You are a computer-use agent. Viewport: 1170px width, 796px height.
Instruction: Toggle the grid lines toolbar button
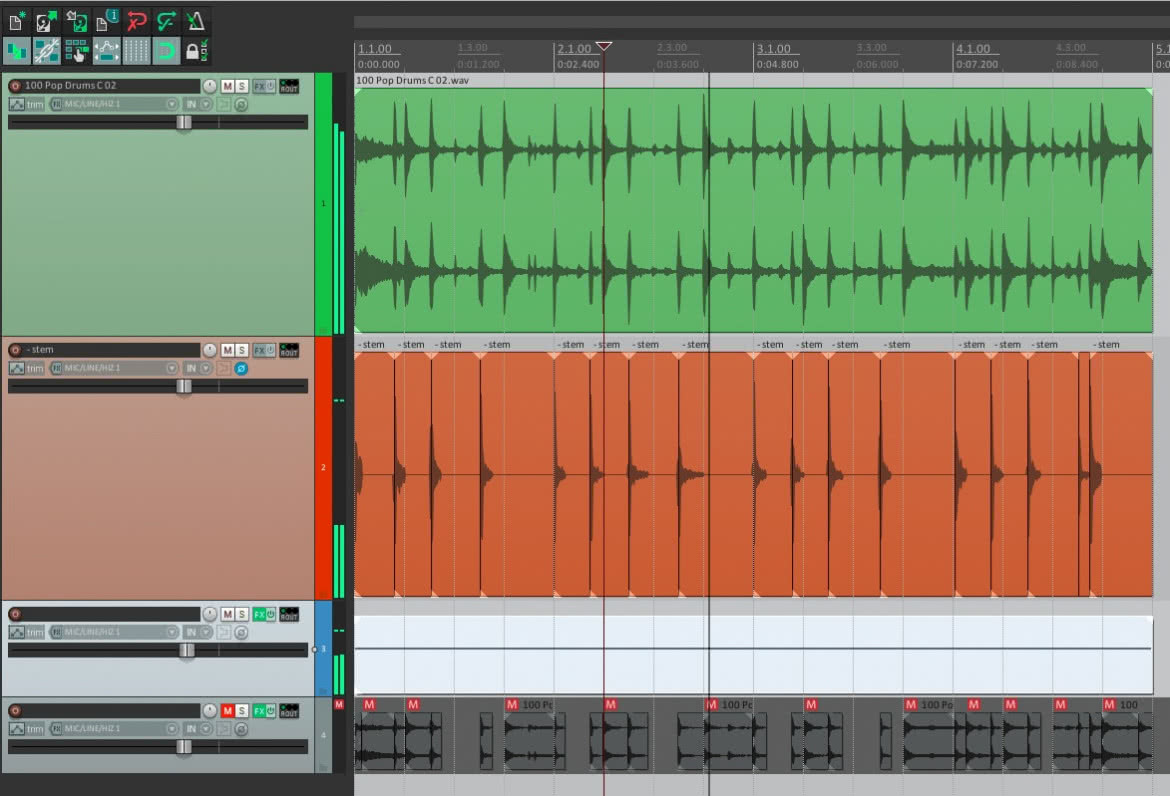136,51
